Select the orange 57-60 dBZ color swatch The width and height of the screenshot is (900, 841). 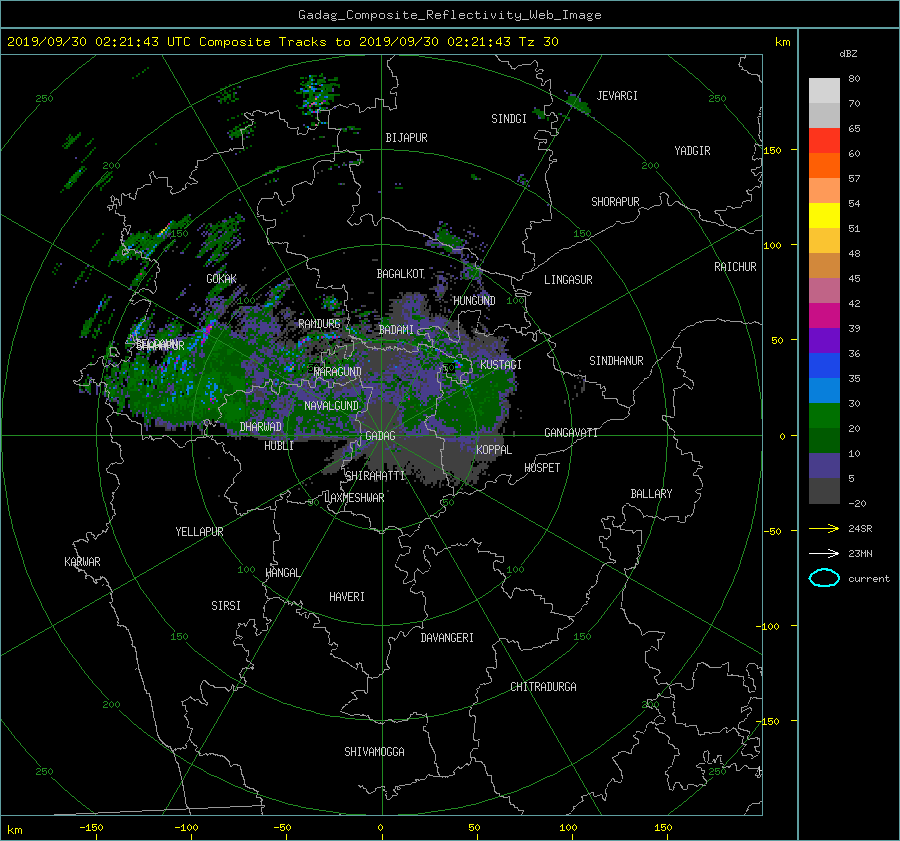coord(824,166)
